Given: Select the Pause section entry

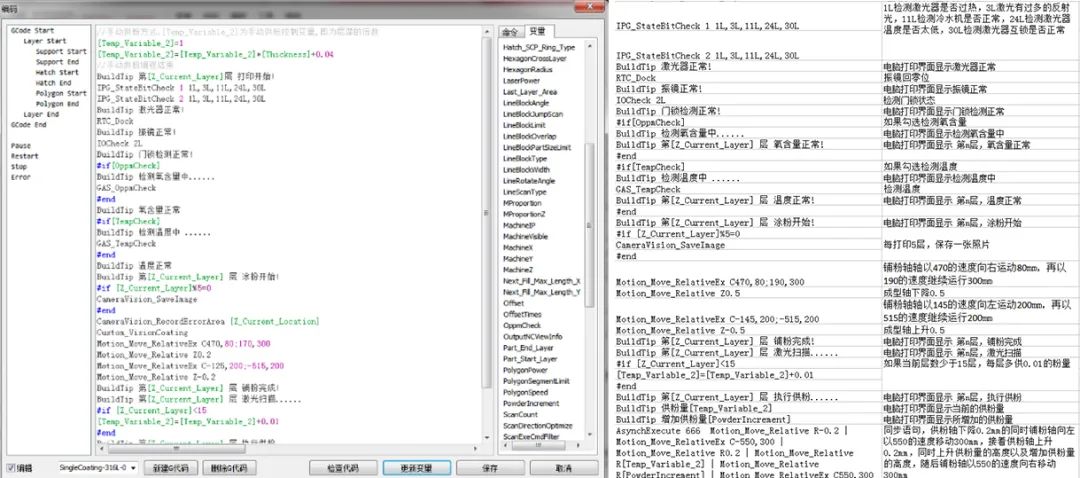Looking at the screenshot, I should point(21,145).
